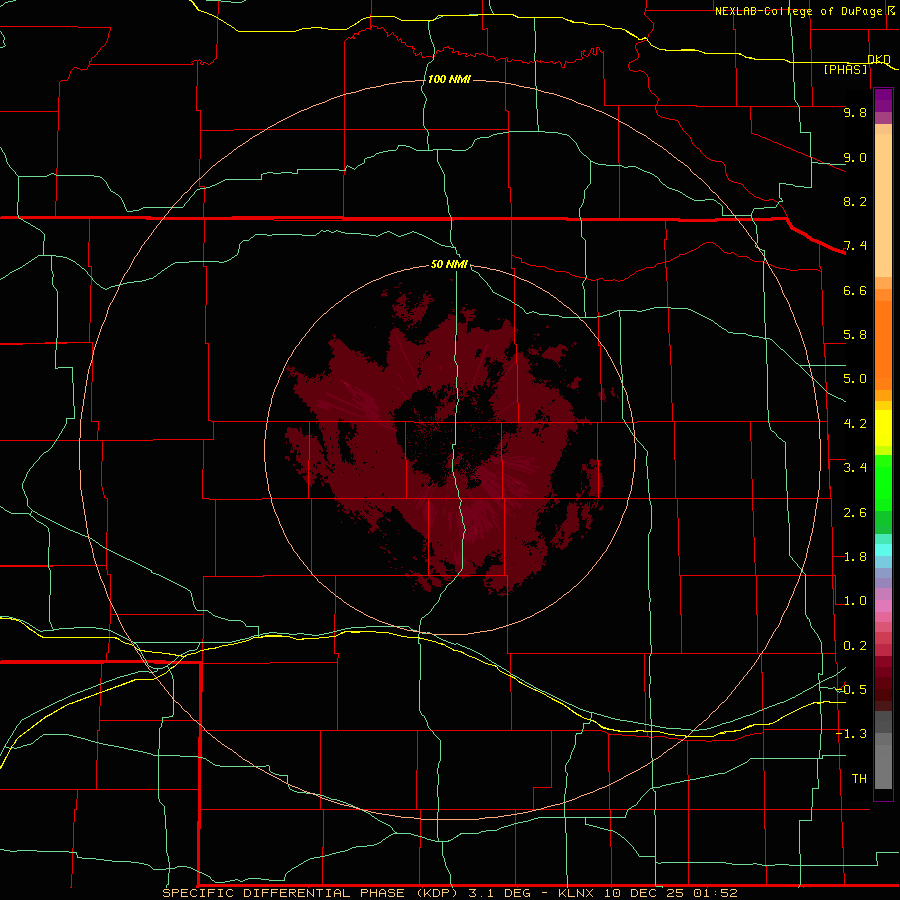900x900 pixels.
Task: Click the 100 NMI range ring label
Action: coord(449,79)
